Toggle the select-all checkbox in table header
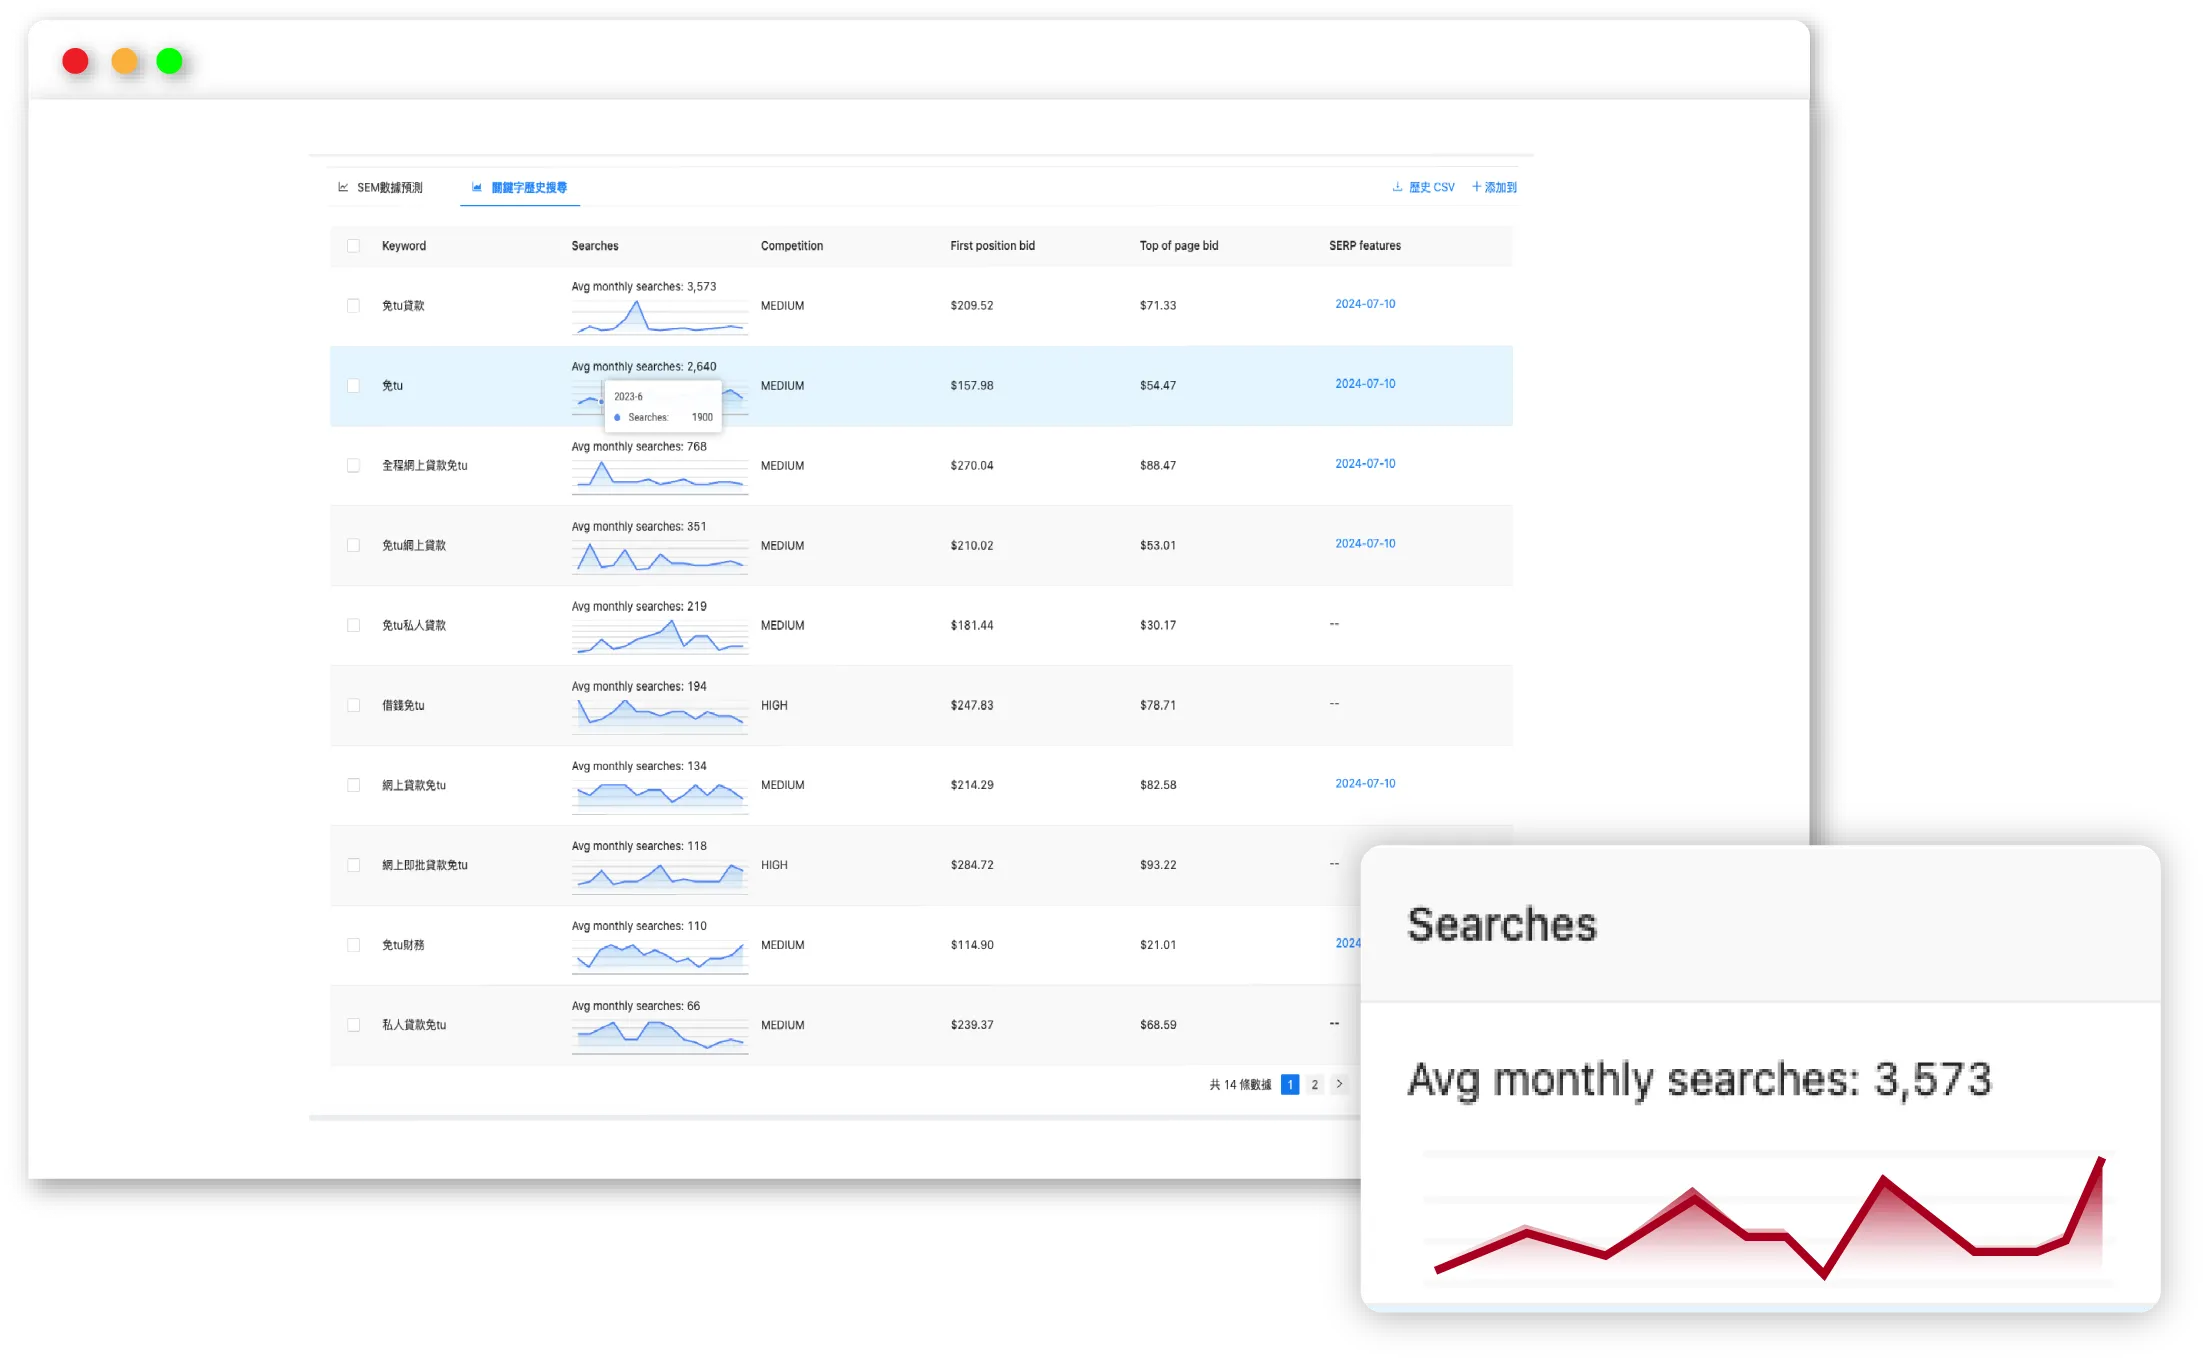This screenshot has height=1367, width=2211. pyautogui.click(x=353, y=245)
